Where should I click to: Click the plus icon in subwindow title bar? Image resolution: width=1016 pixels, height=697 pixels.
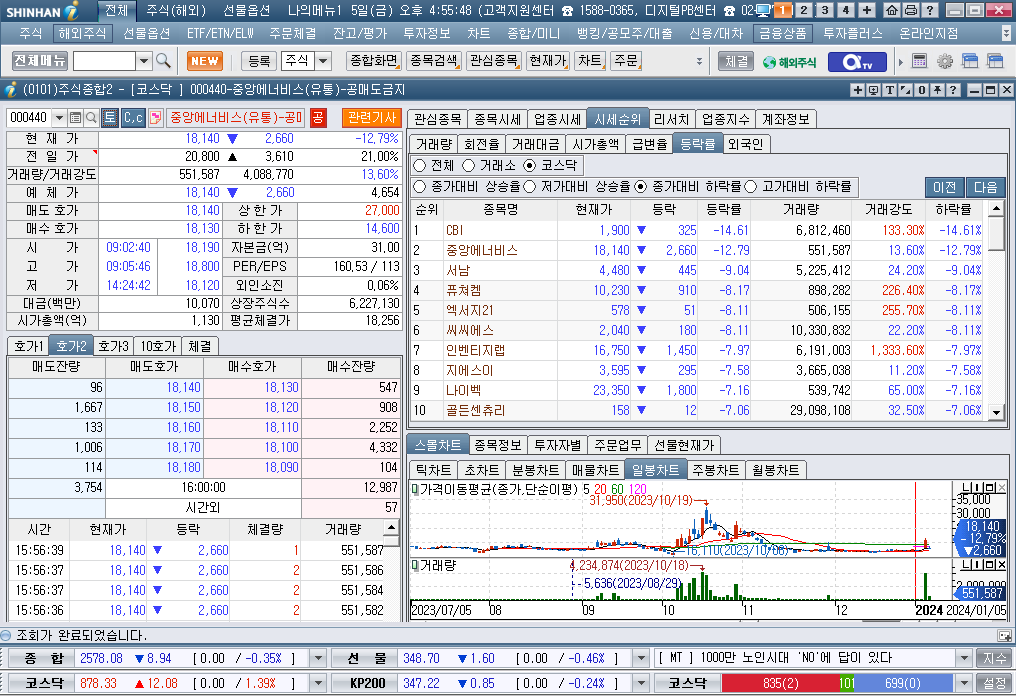click(x=857, y=90)
